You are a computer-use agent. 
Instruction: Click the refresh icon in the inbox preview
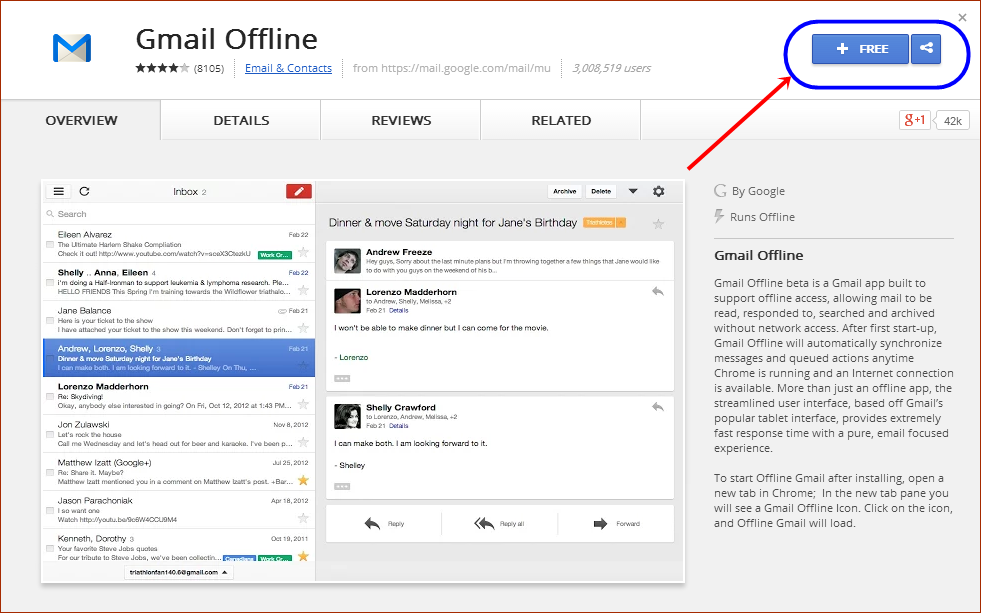click(84, 191)
